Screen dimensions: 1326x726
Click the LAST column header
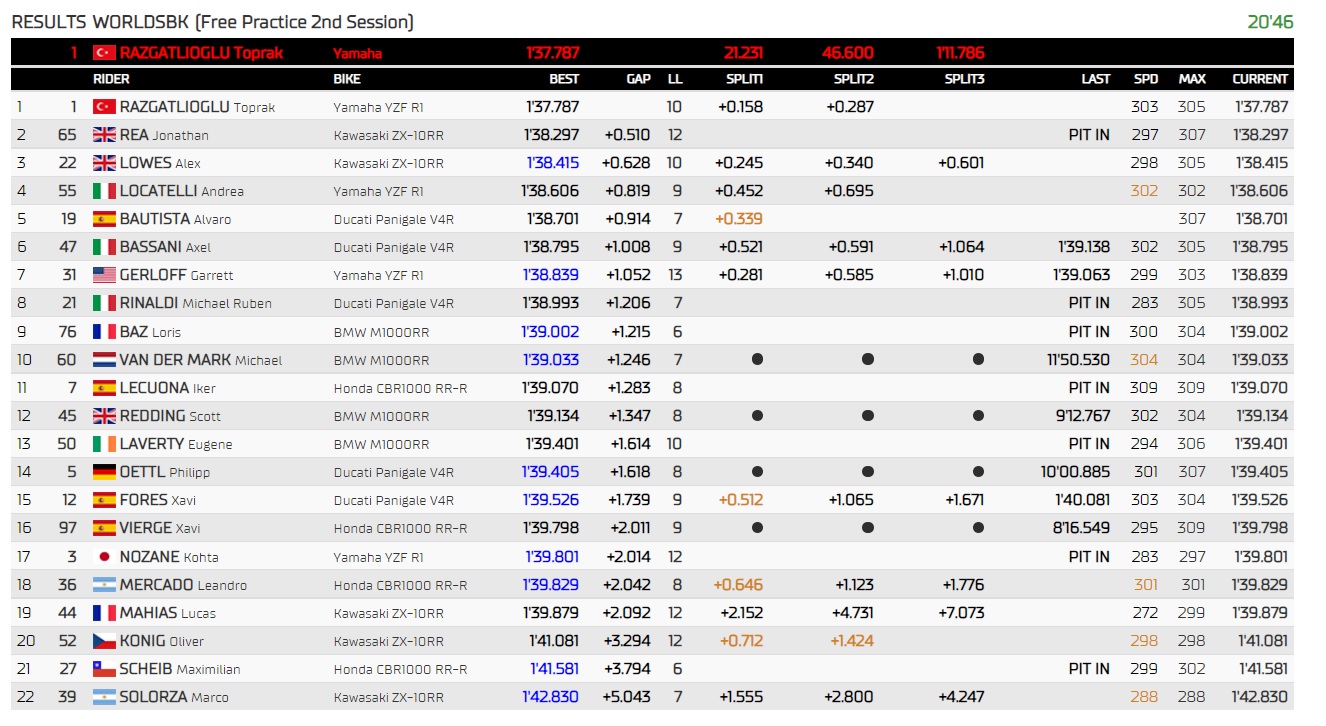pos(1096,79)
